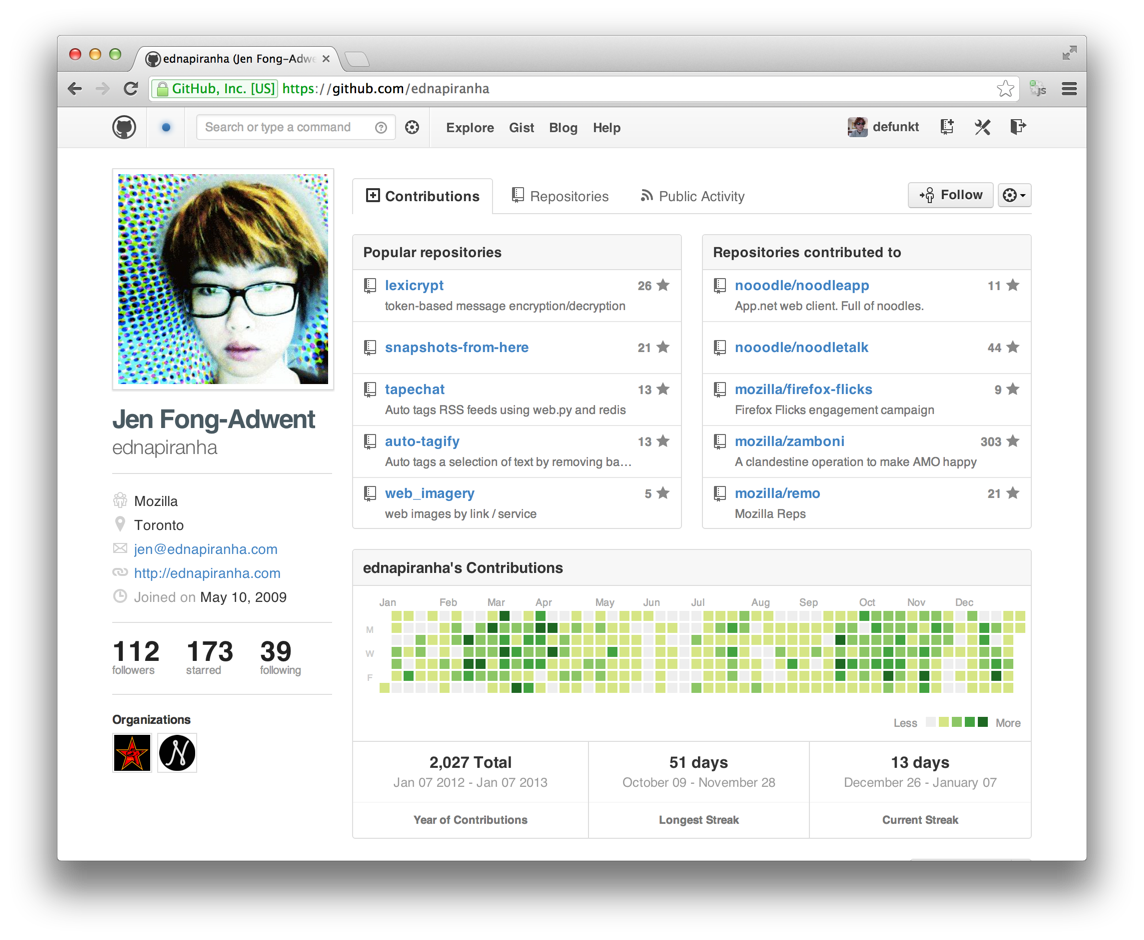View the 112 followers count
This screenshot has height=940, width=1144.
(x=136, y=657)
